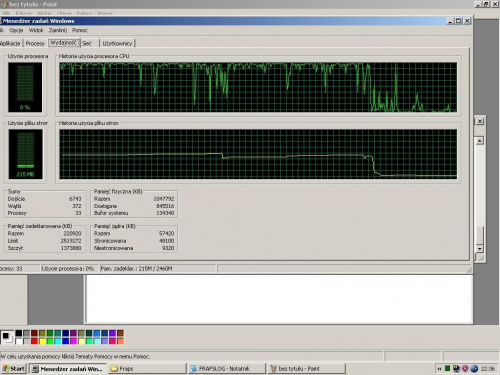Screen dimensions: 500x375
Task: Click the Stronicowana value 48100
Action: click(x=166, y=241)
